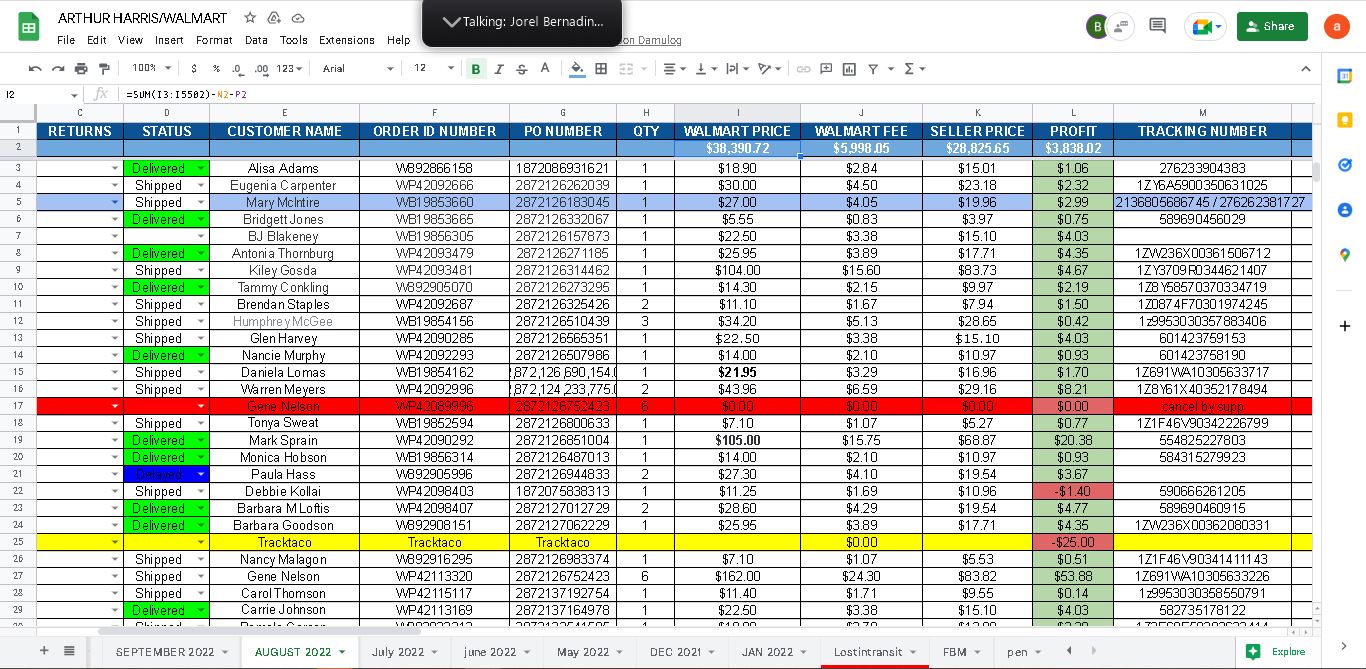Viewport: 1366px width, 669px height.
Task: Click the Undo icon in toolbar
Action: (36, 69)
